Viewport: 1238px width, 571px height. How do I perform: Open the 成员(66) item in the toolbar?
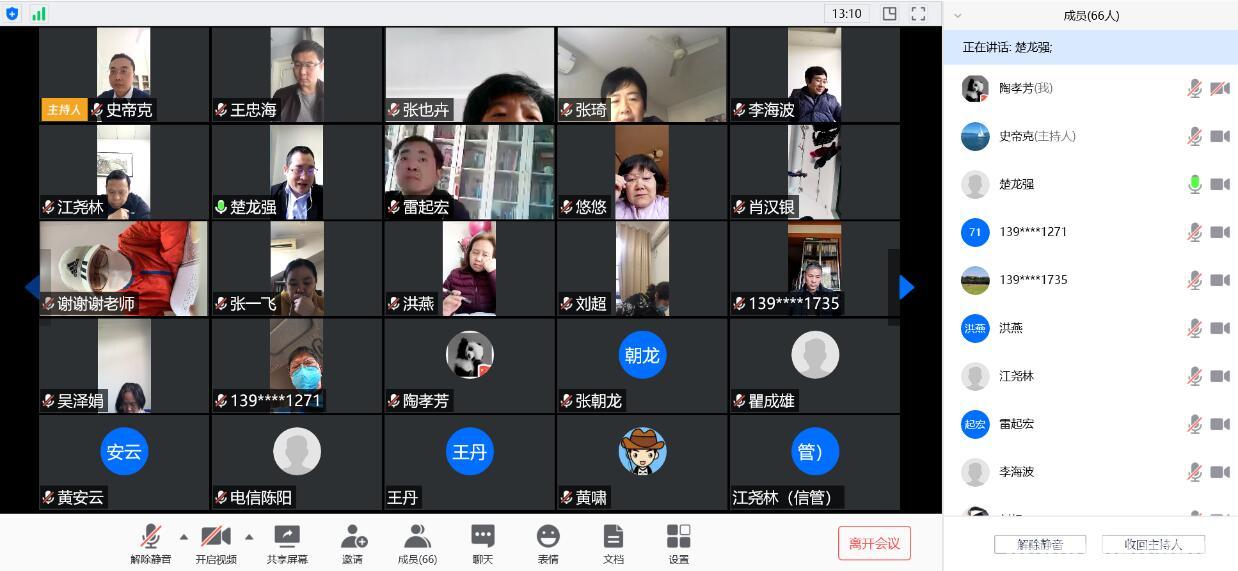click(x=417, y=537)
